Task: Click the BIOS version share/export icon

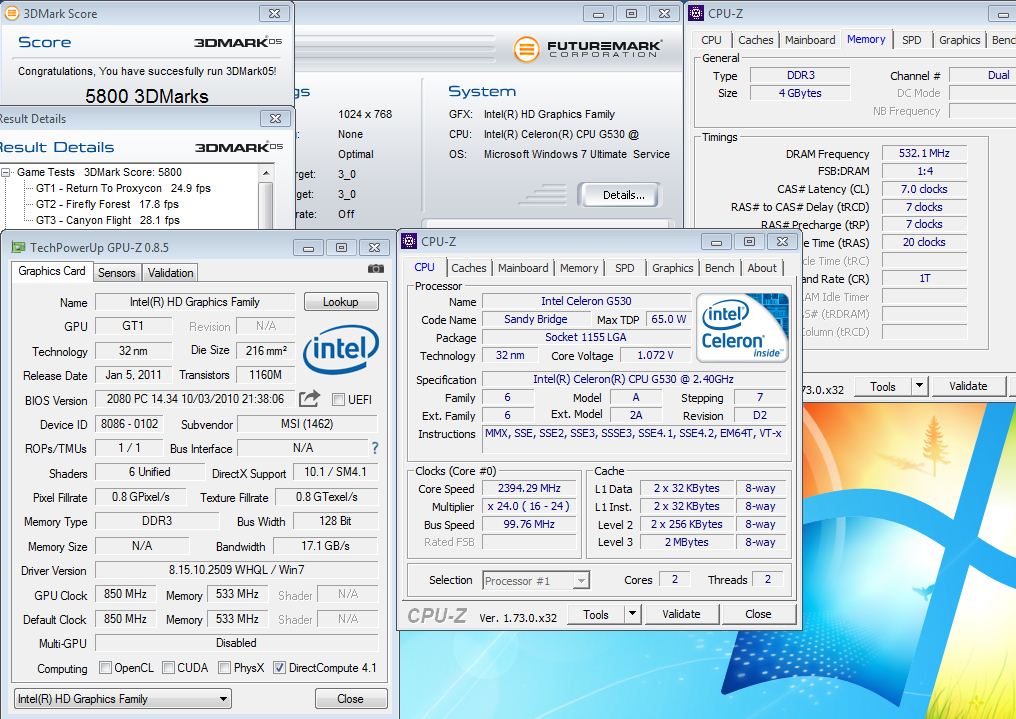Action: [310, 398]
